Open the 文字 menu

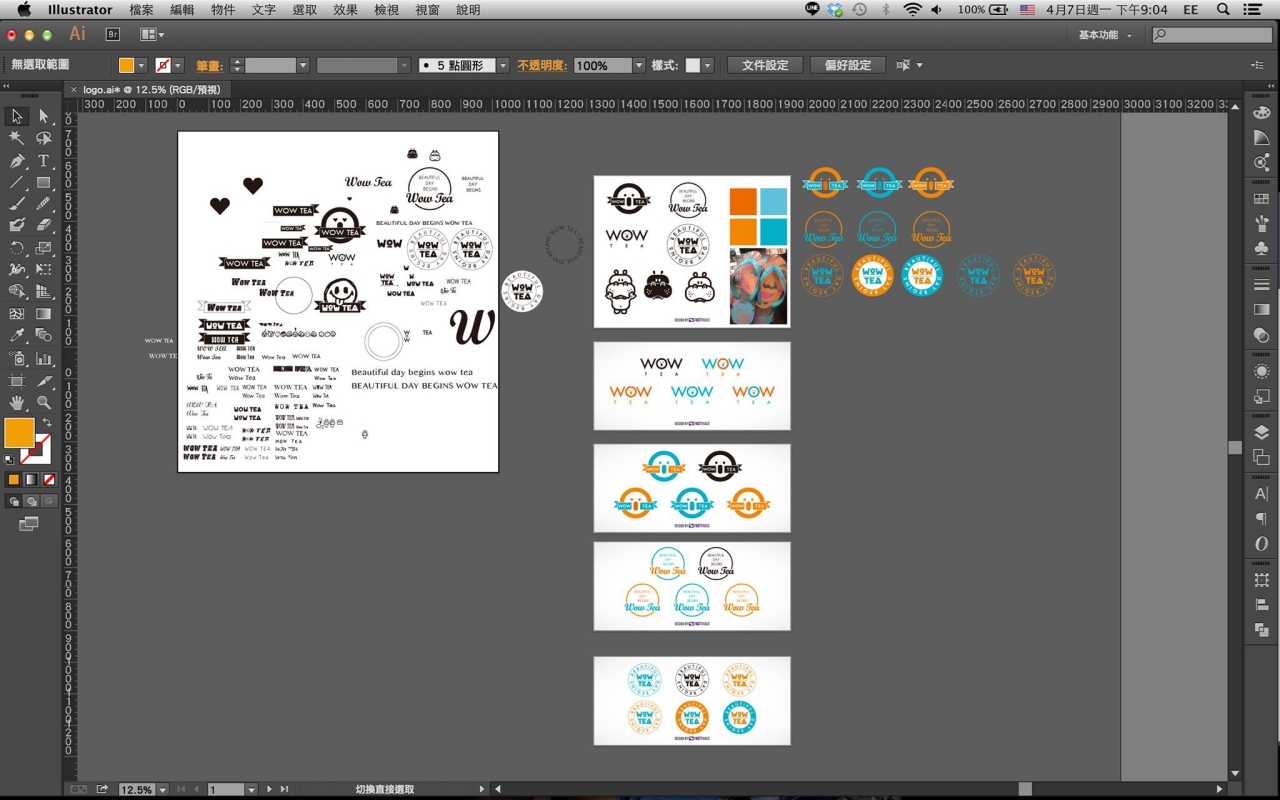(x=264, y=10)
